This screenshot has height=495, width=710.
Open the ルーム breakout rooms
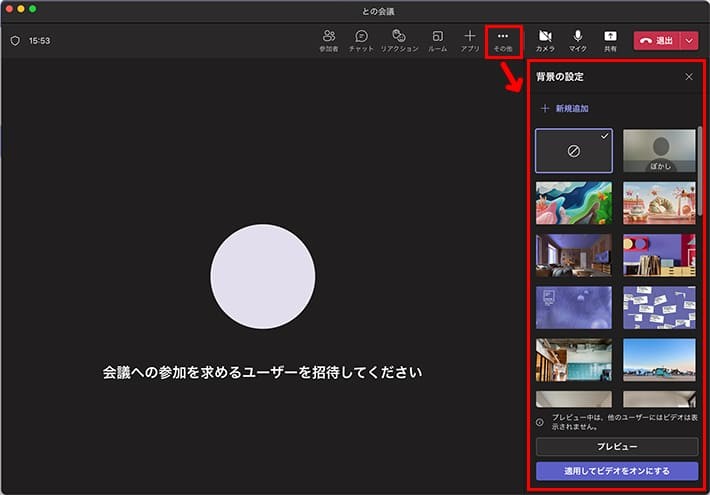pos(437,41)
